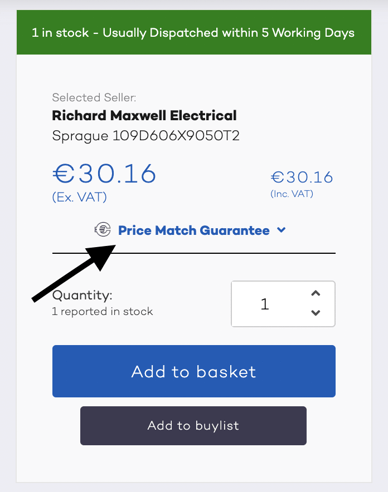
Task: Add the item to basket
Action: 194,371
